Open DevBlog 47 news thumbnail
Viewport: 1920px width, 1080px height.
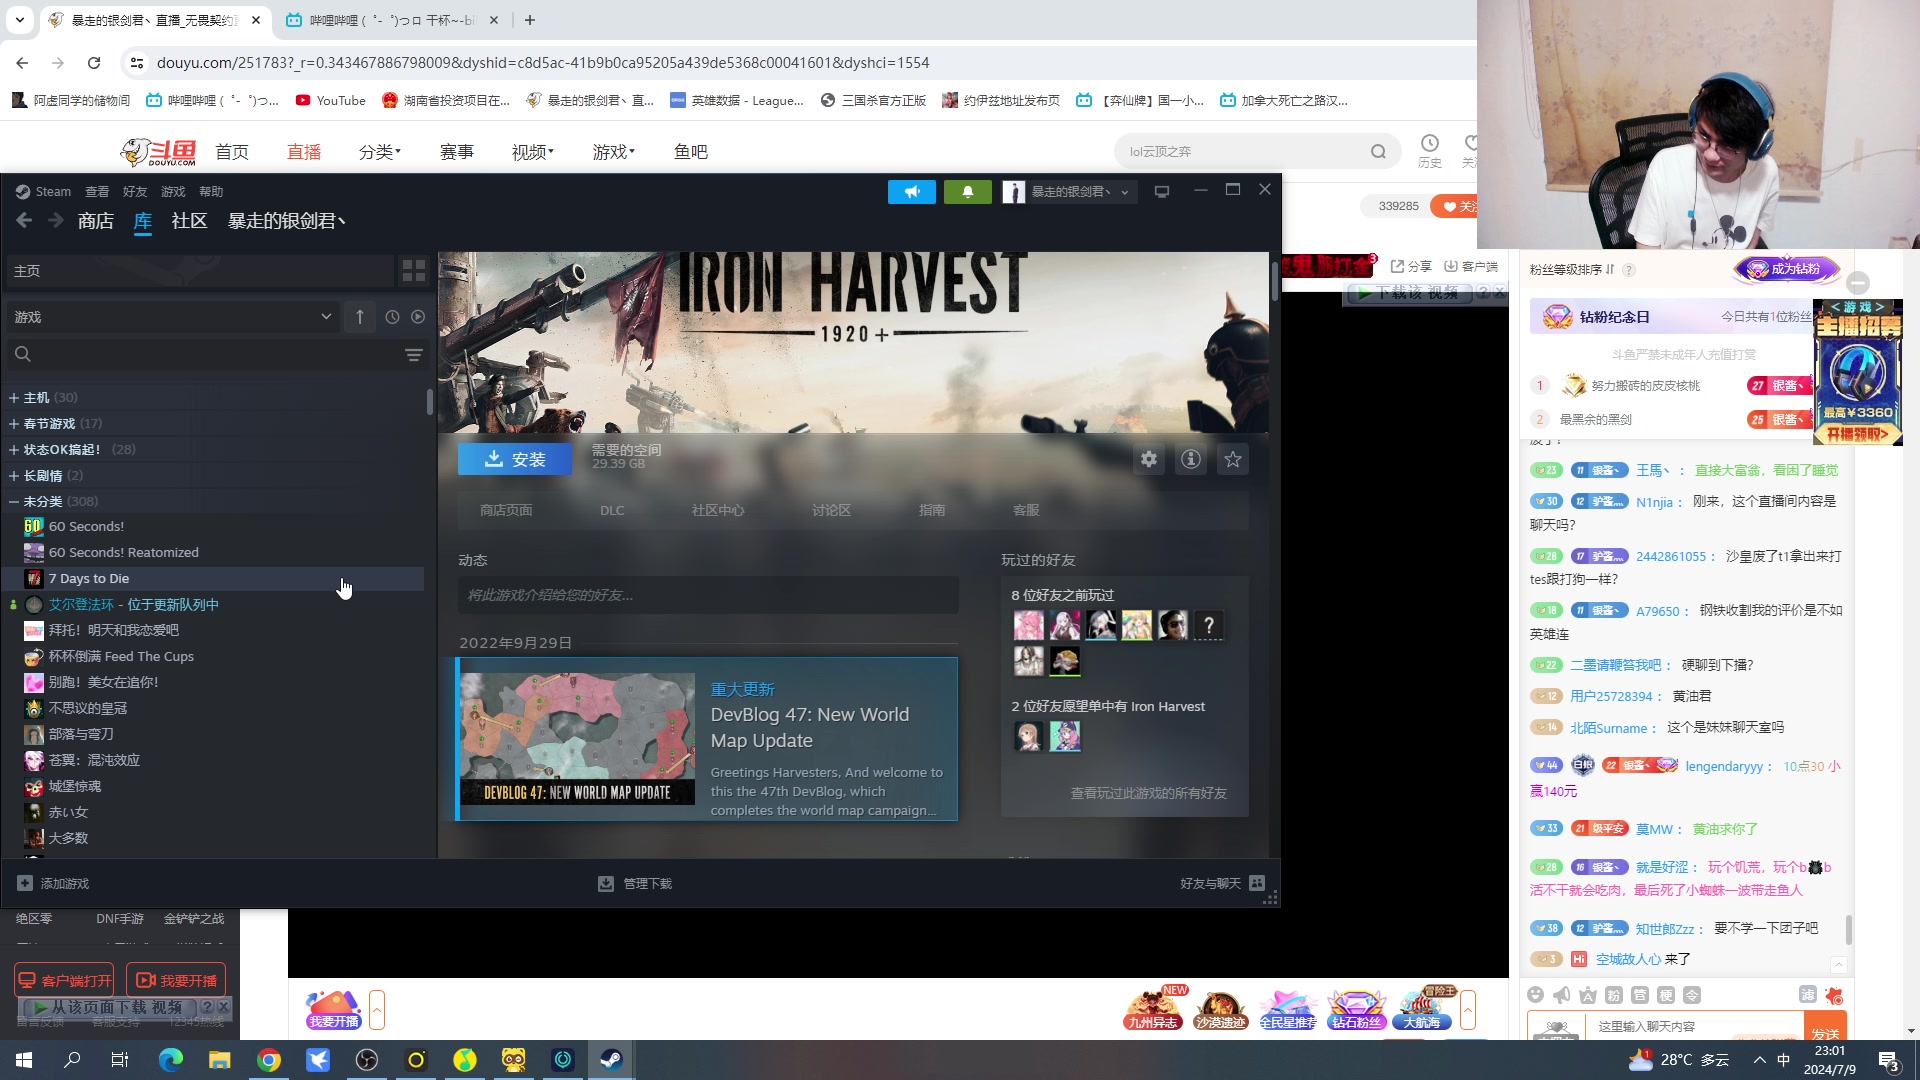pyautogui.click(x=577, y=739)
